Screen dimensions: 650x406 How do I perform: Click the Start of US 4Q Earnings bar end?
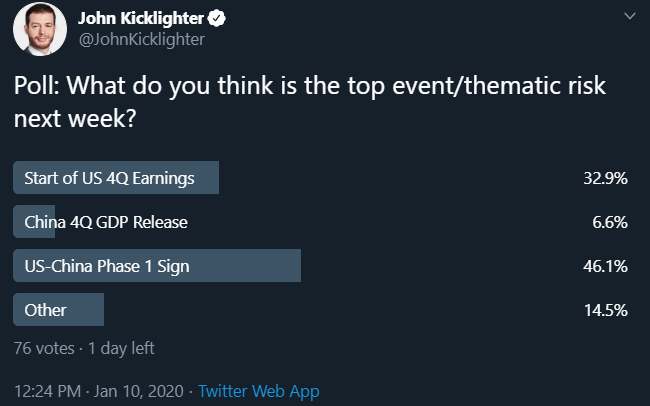coord(215,177)
